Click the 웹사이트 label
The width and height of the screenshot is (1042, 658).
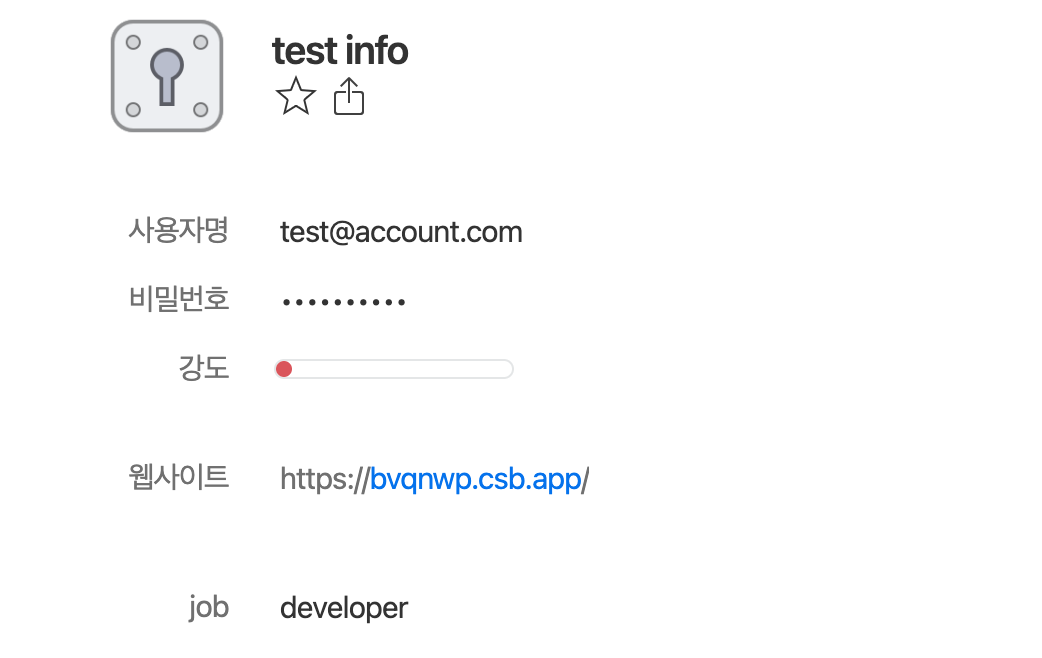coord(179,477)
